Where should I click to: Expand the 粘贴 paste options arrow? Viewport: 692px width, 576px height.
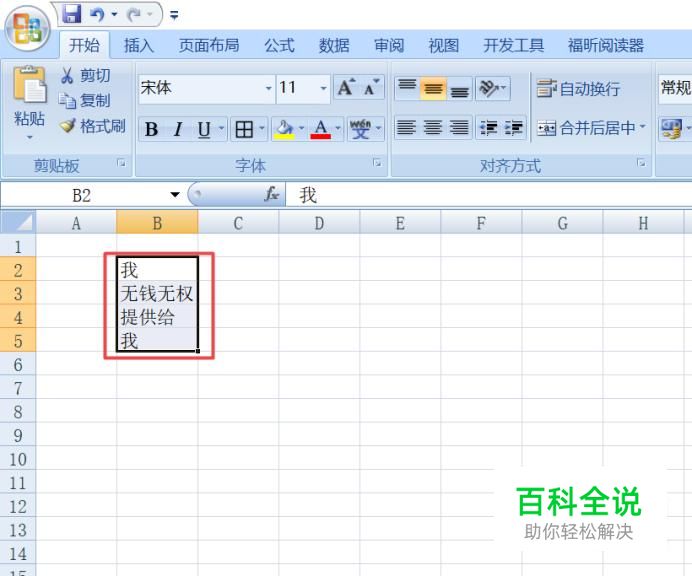(29, 137)
